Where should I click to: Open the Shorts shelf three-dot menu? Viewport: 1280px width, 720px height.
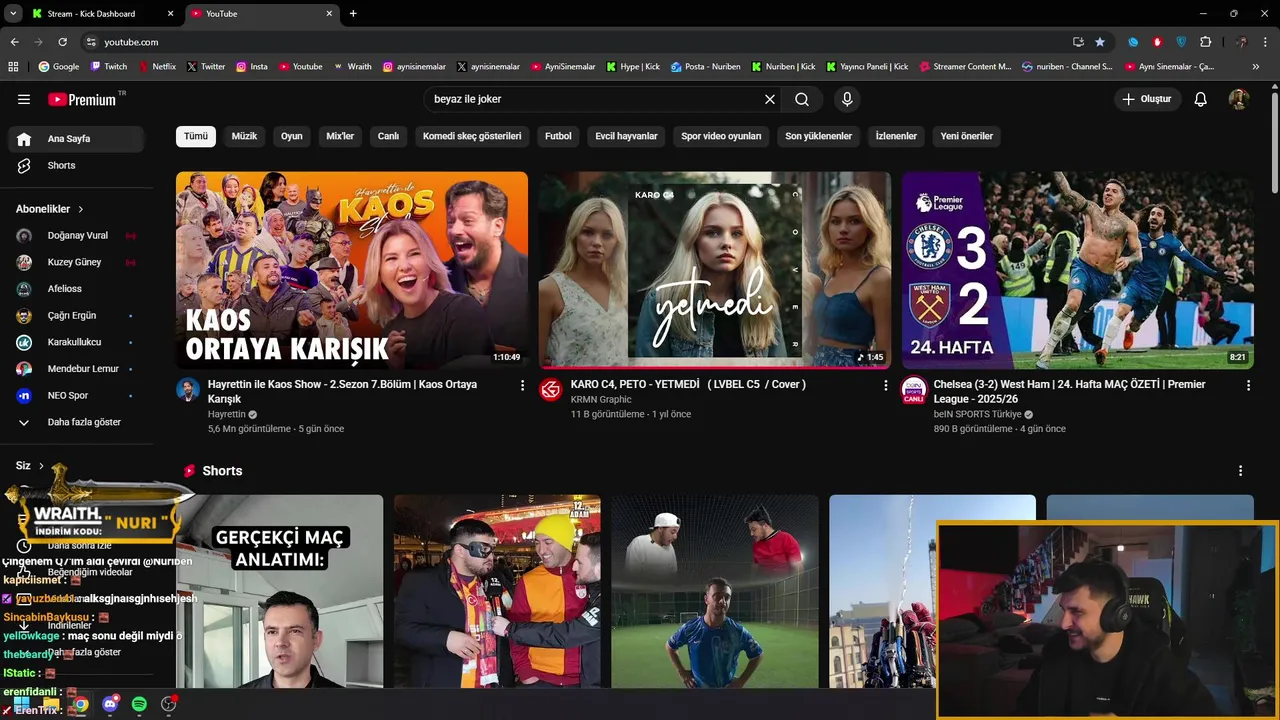tap(1240, 471)
